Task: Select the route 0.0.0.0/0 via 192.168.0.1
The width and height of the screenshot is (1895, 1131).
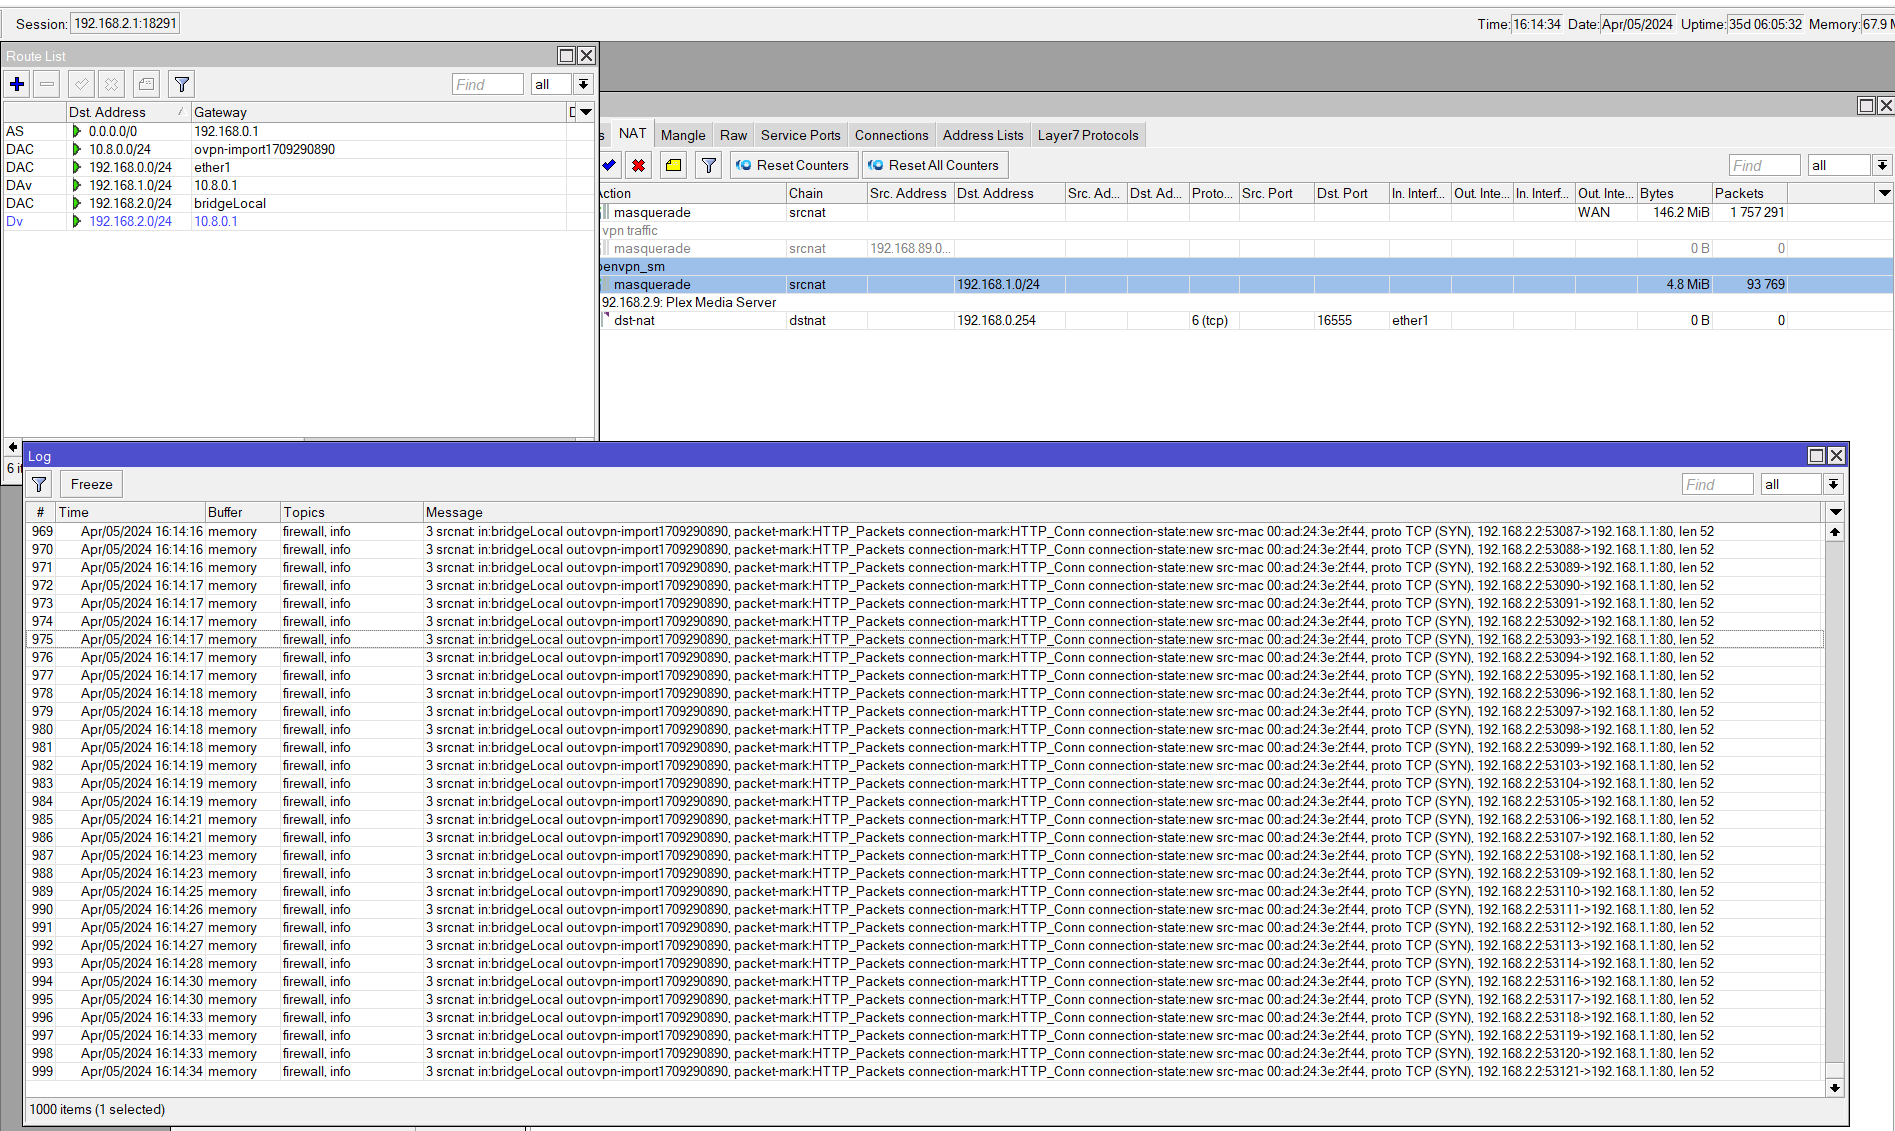Action: 298,131
